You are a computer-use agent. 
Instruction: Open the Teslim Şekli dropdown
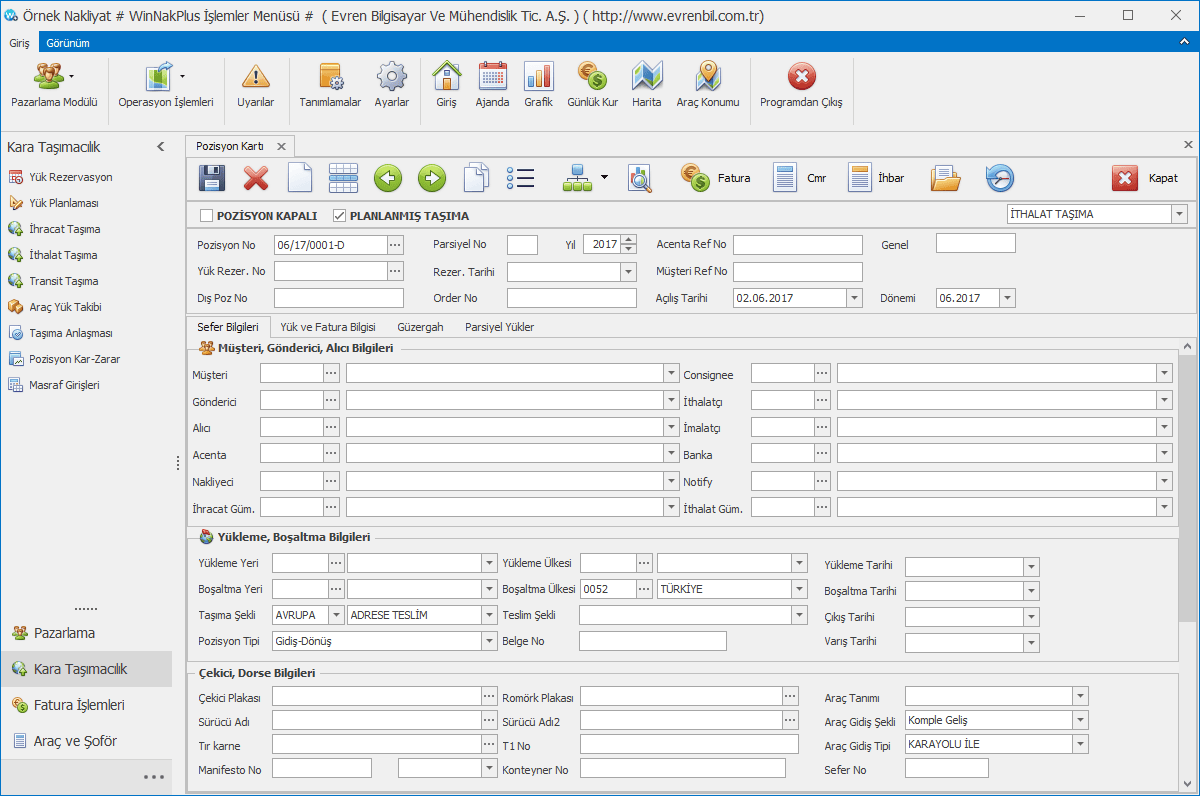tap(799, 615)
